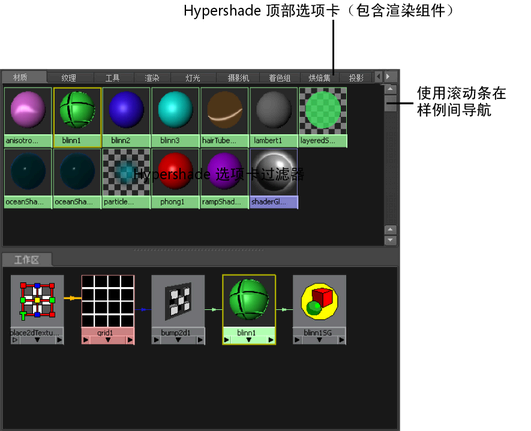Select the place2dTexture node swatch
This screenshot has height=431, width=531.
37,301
